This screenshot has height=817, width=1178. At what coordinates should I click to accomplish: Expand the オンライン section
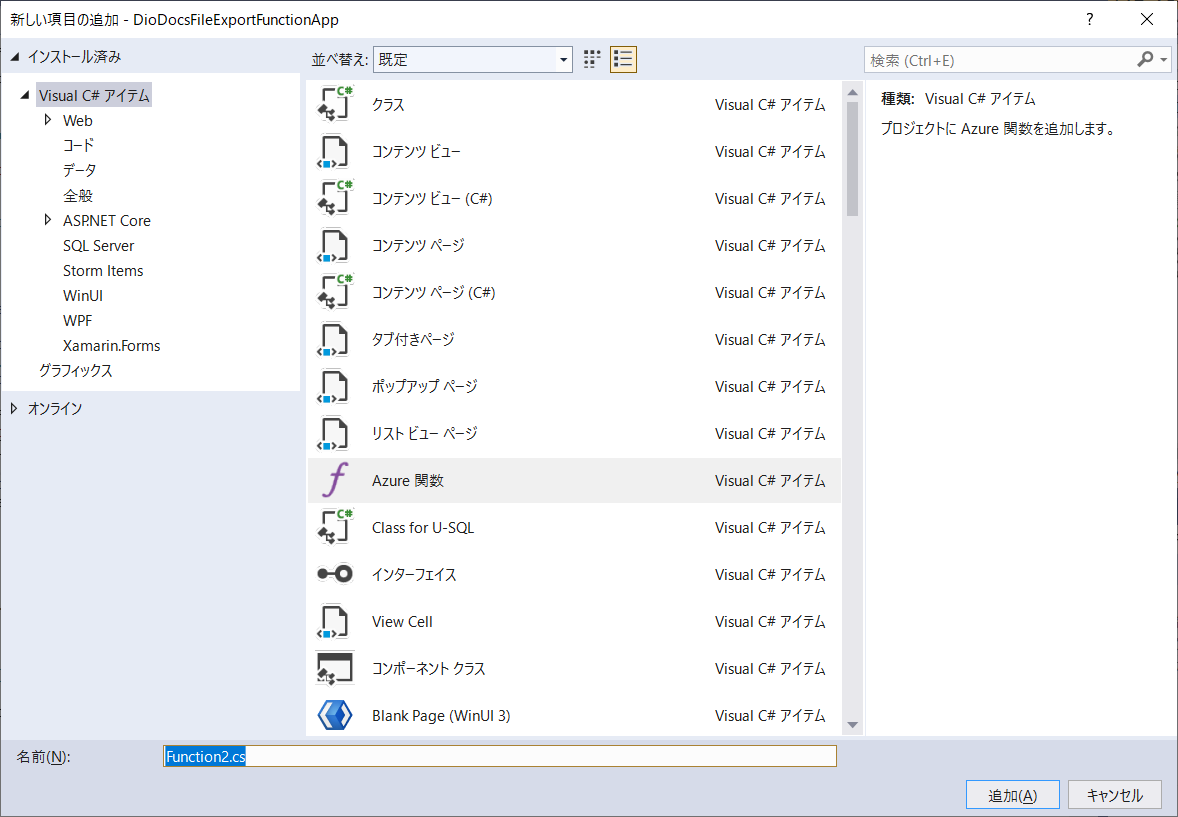tap(14, 408)
